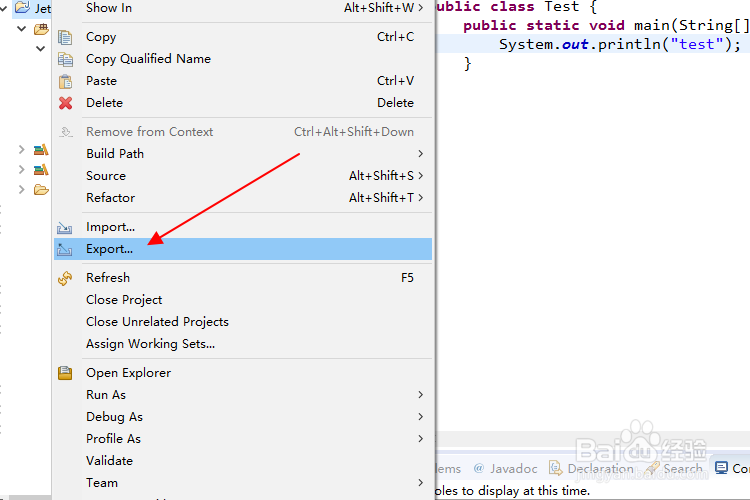
Task: Click the red Delete X icon
Action: coord(66,103)
